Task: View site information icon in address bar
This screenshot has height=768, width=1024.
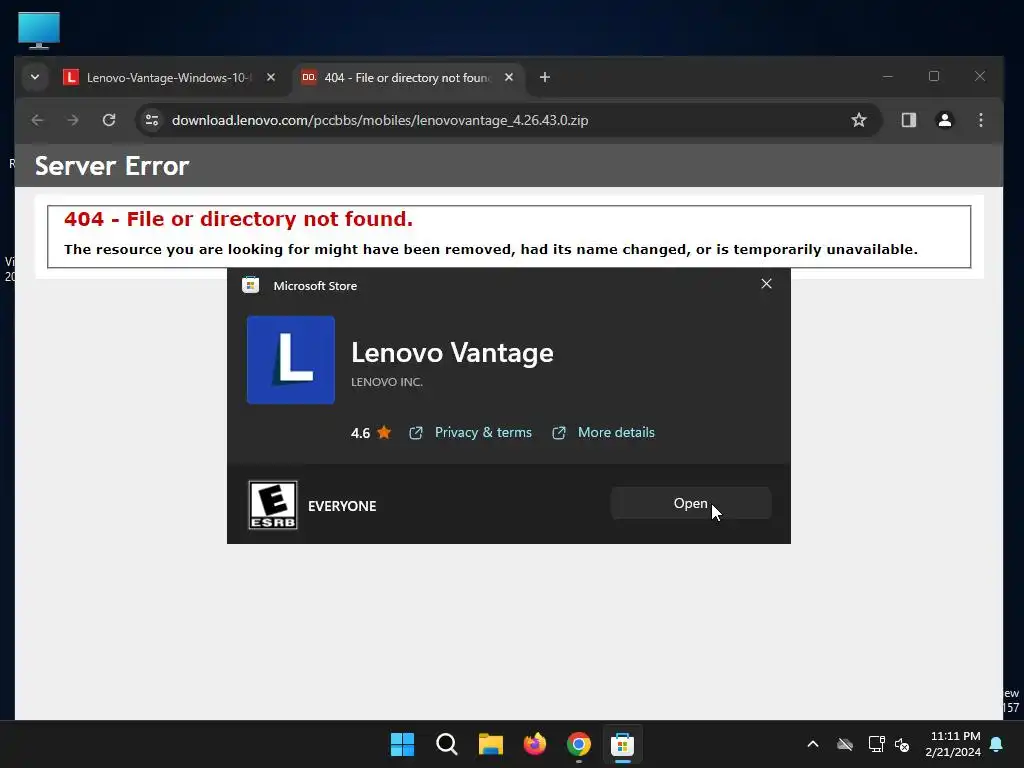Action: pyautogui.click(x=152, y=120)
